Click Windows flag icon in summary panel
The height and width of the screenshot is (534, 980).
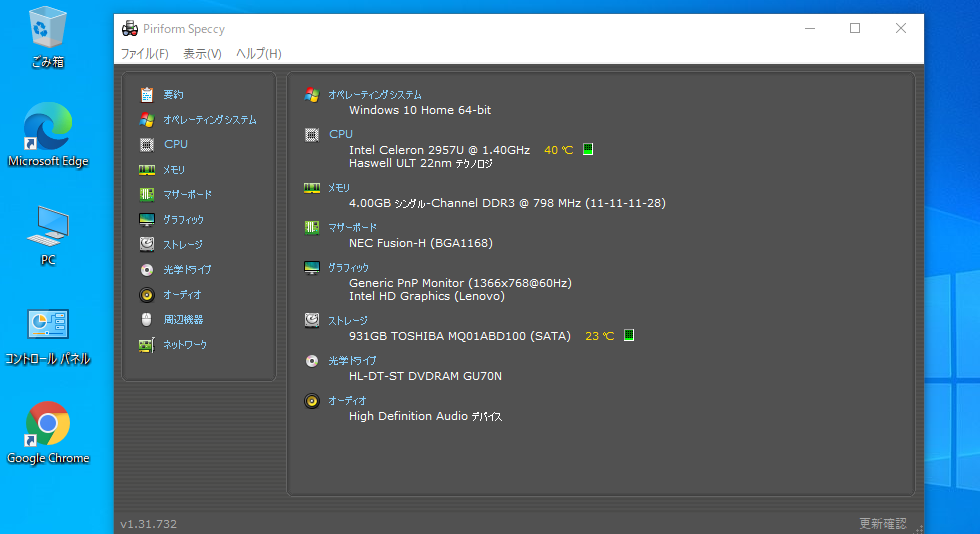[x=312, y=94]
